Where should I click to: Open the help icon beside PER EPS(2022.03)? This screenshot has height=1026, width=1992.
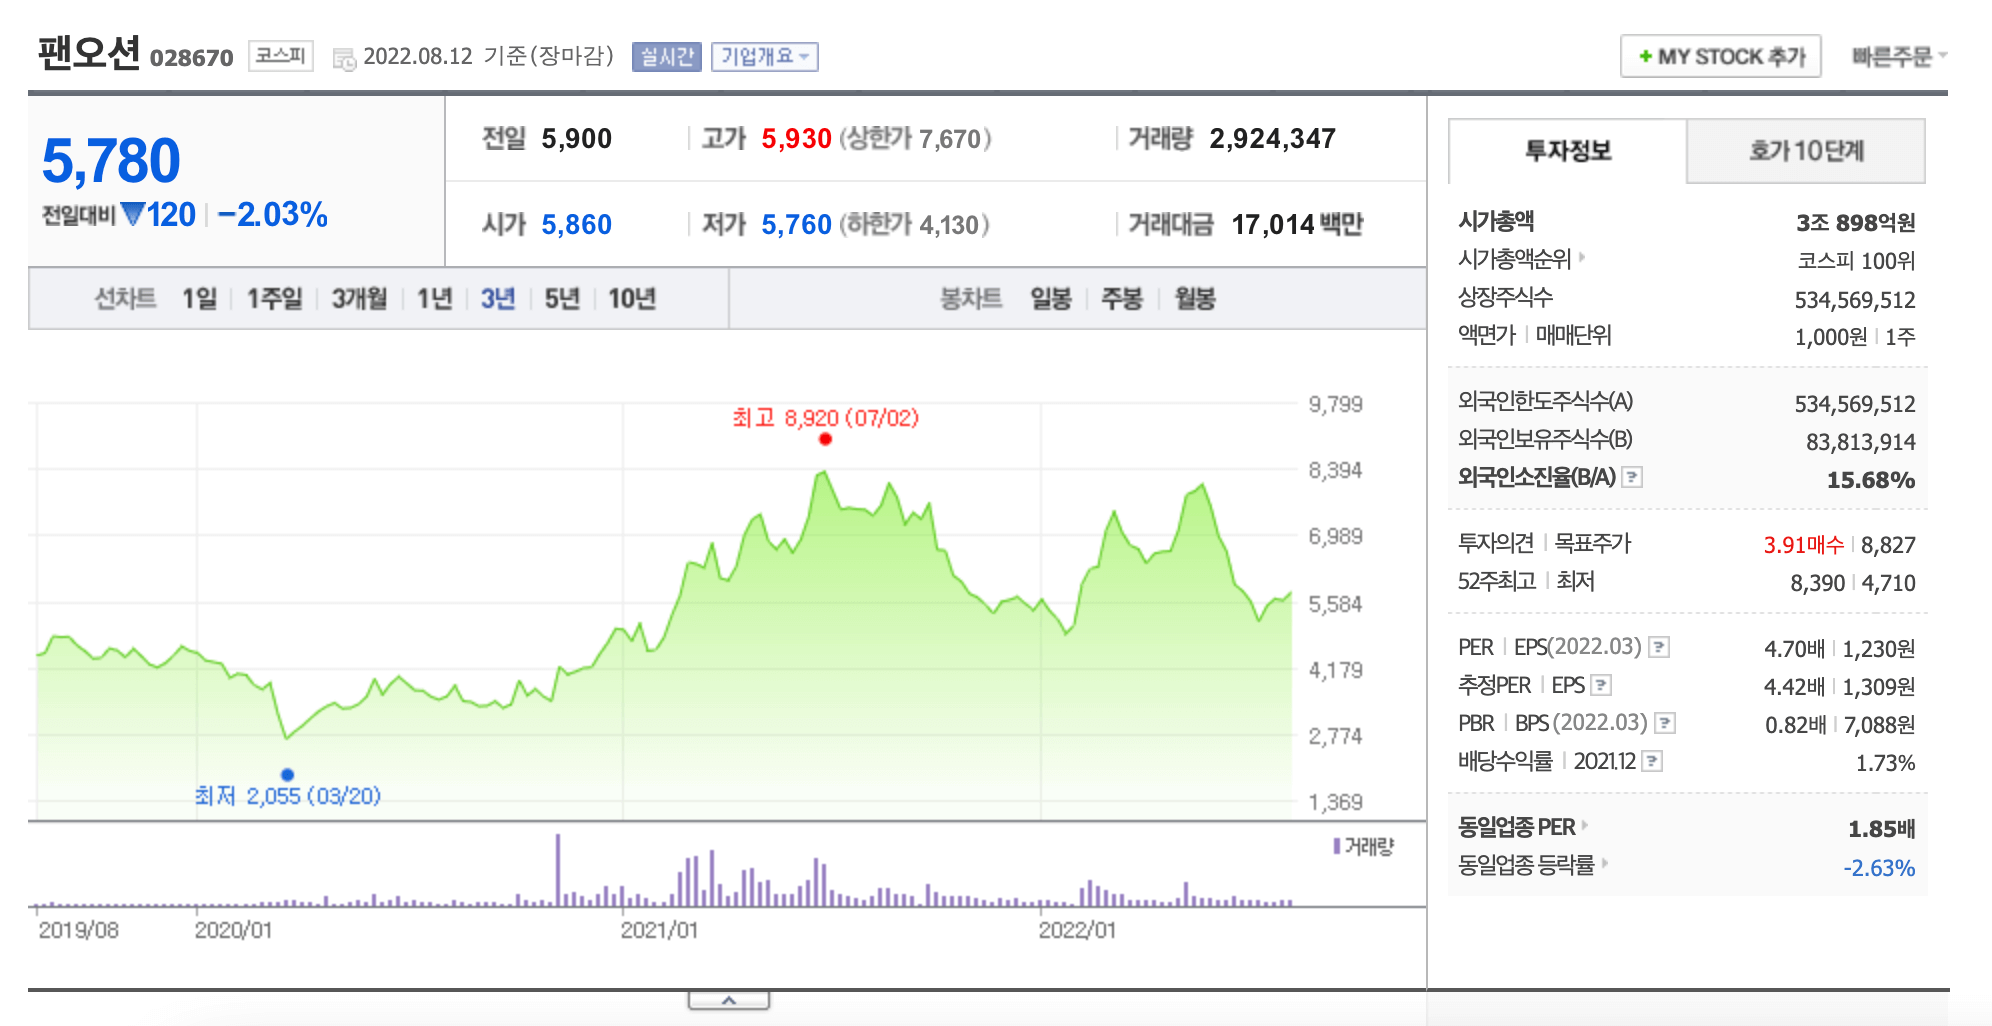click(x=1659, y=647)
